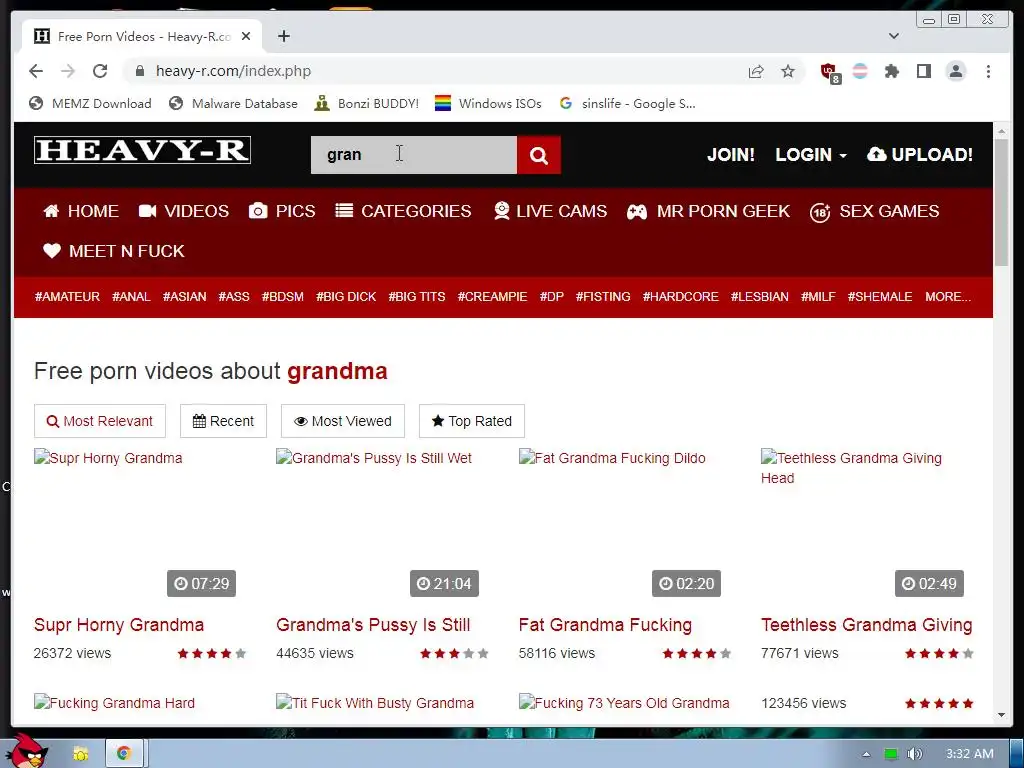The height and width of the screenshot is (768, 1024).
Task: Open a new browser tab
Action: point(283,36)
